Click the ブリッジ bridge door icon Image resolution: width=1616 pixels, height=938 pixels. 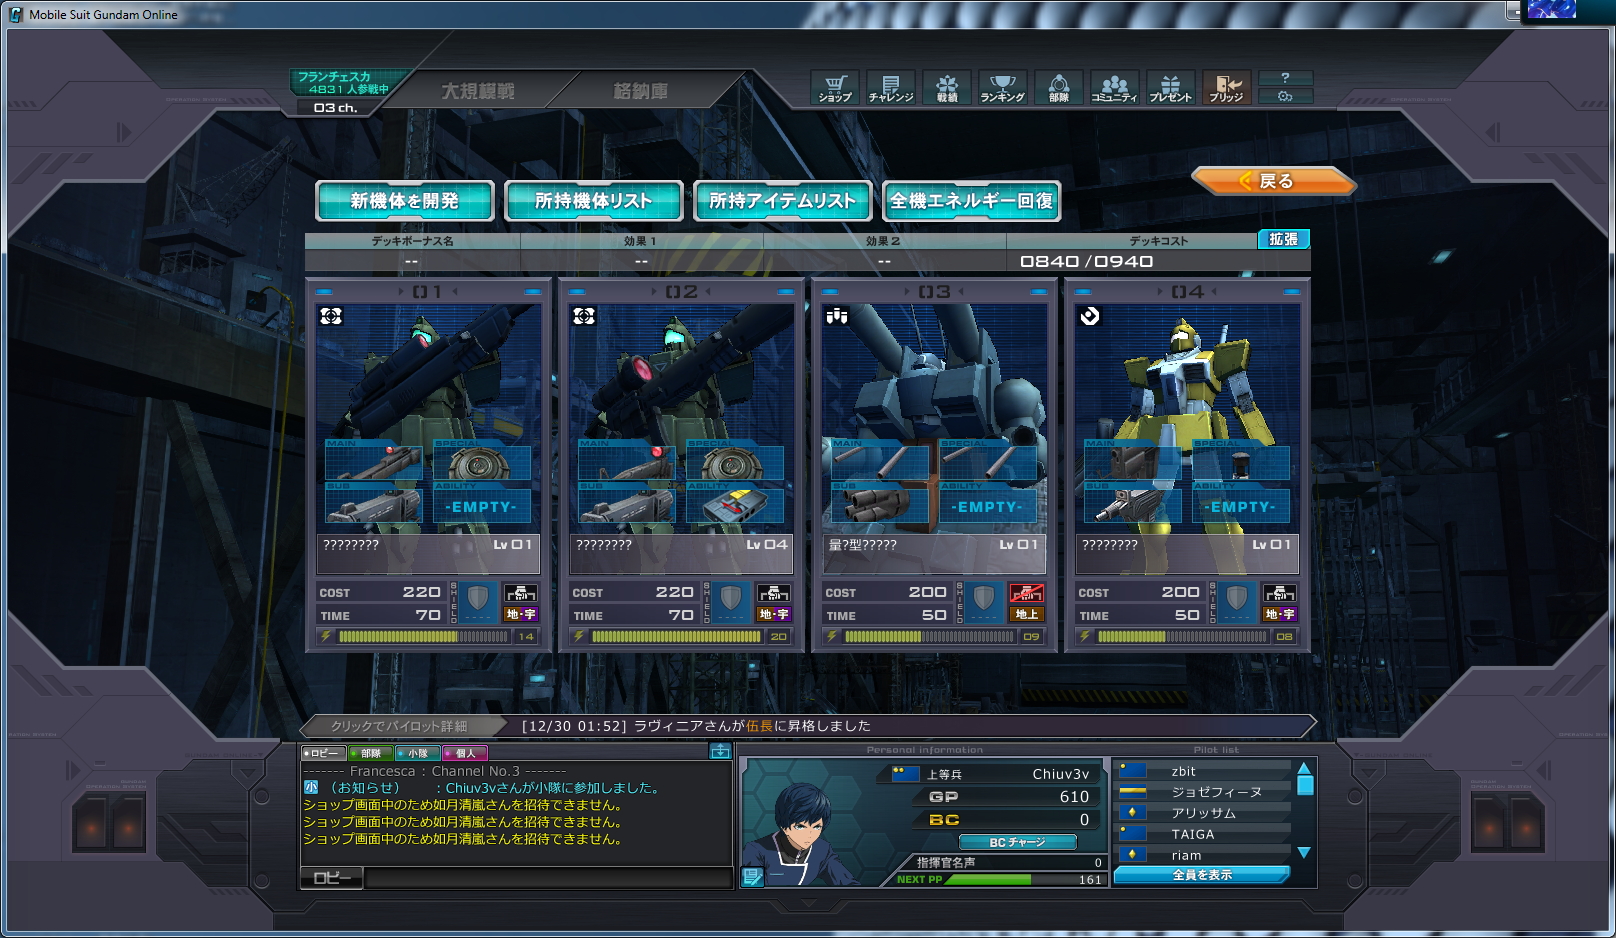(1227, 88)
